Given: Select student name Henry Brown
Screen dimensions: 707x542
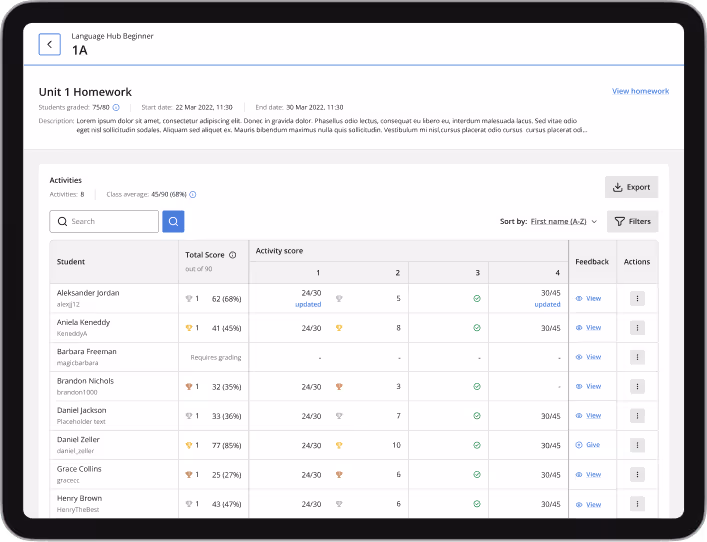Looking at the screenshot, I should 79,498.
